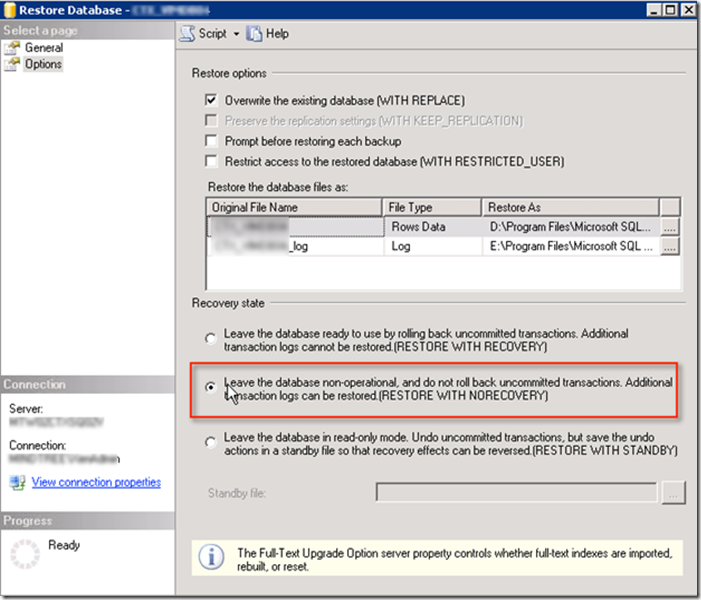Click the Restore Database title bar icon
The width and height of the screenshot is (701, 600).
9,10
